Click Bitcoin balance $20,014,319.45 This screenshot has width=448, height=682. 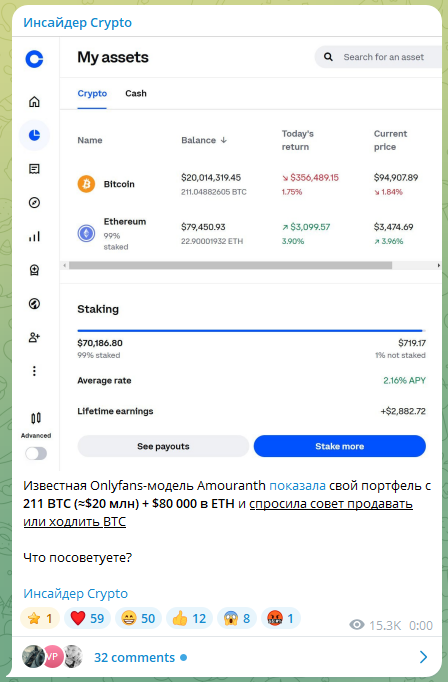[211, 177]
